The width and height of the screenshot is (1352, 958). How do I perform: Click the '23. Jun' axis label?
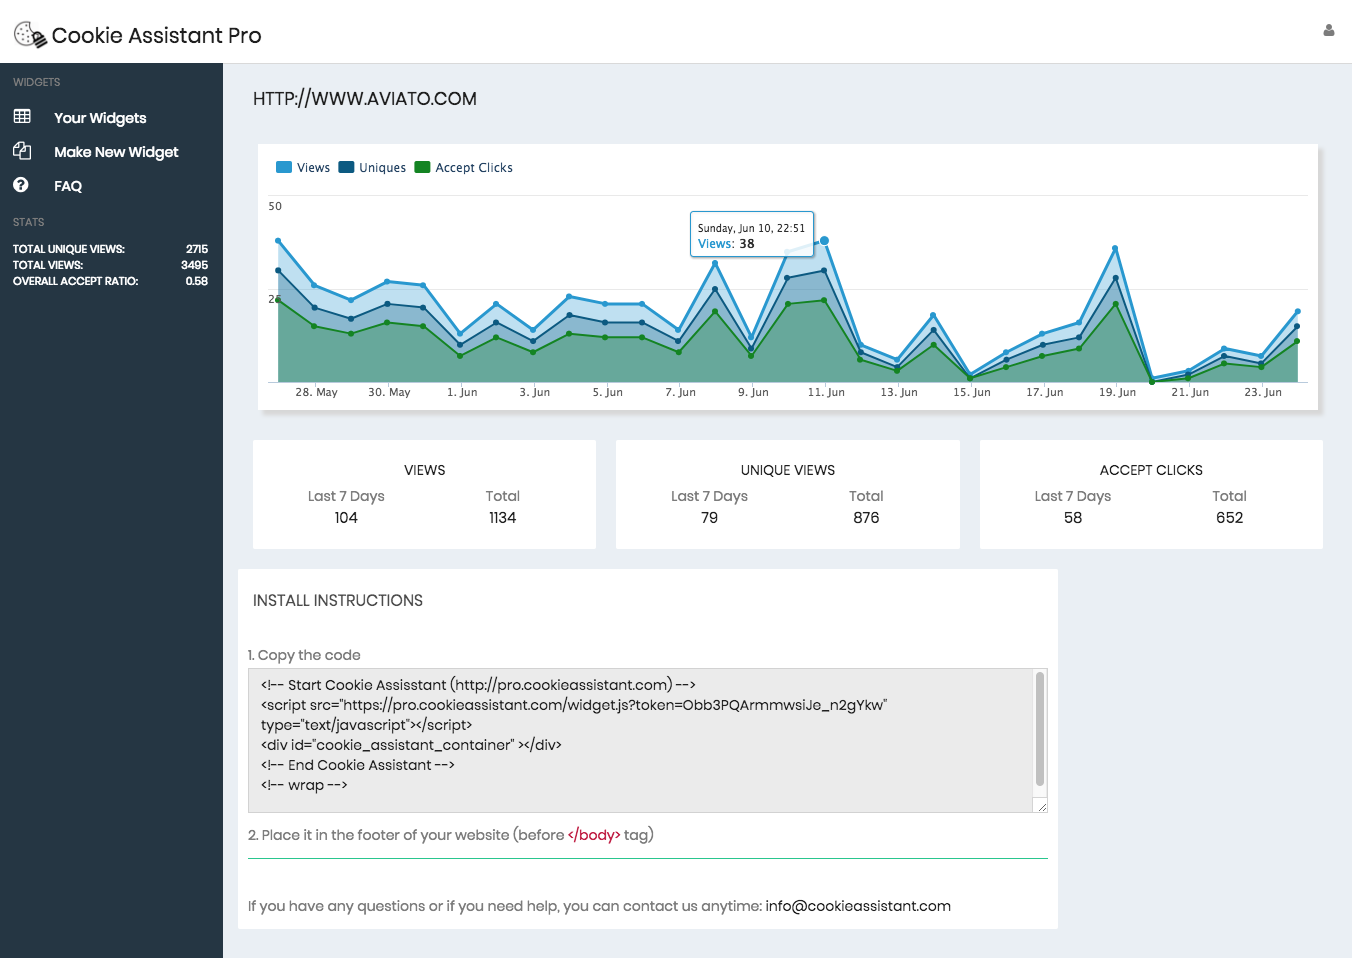click(1263, 392)
